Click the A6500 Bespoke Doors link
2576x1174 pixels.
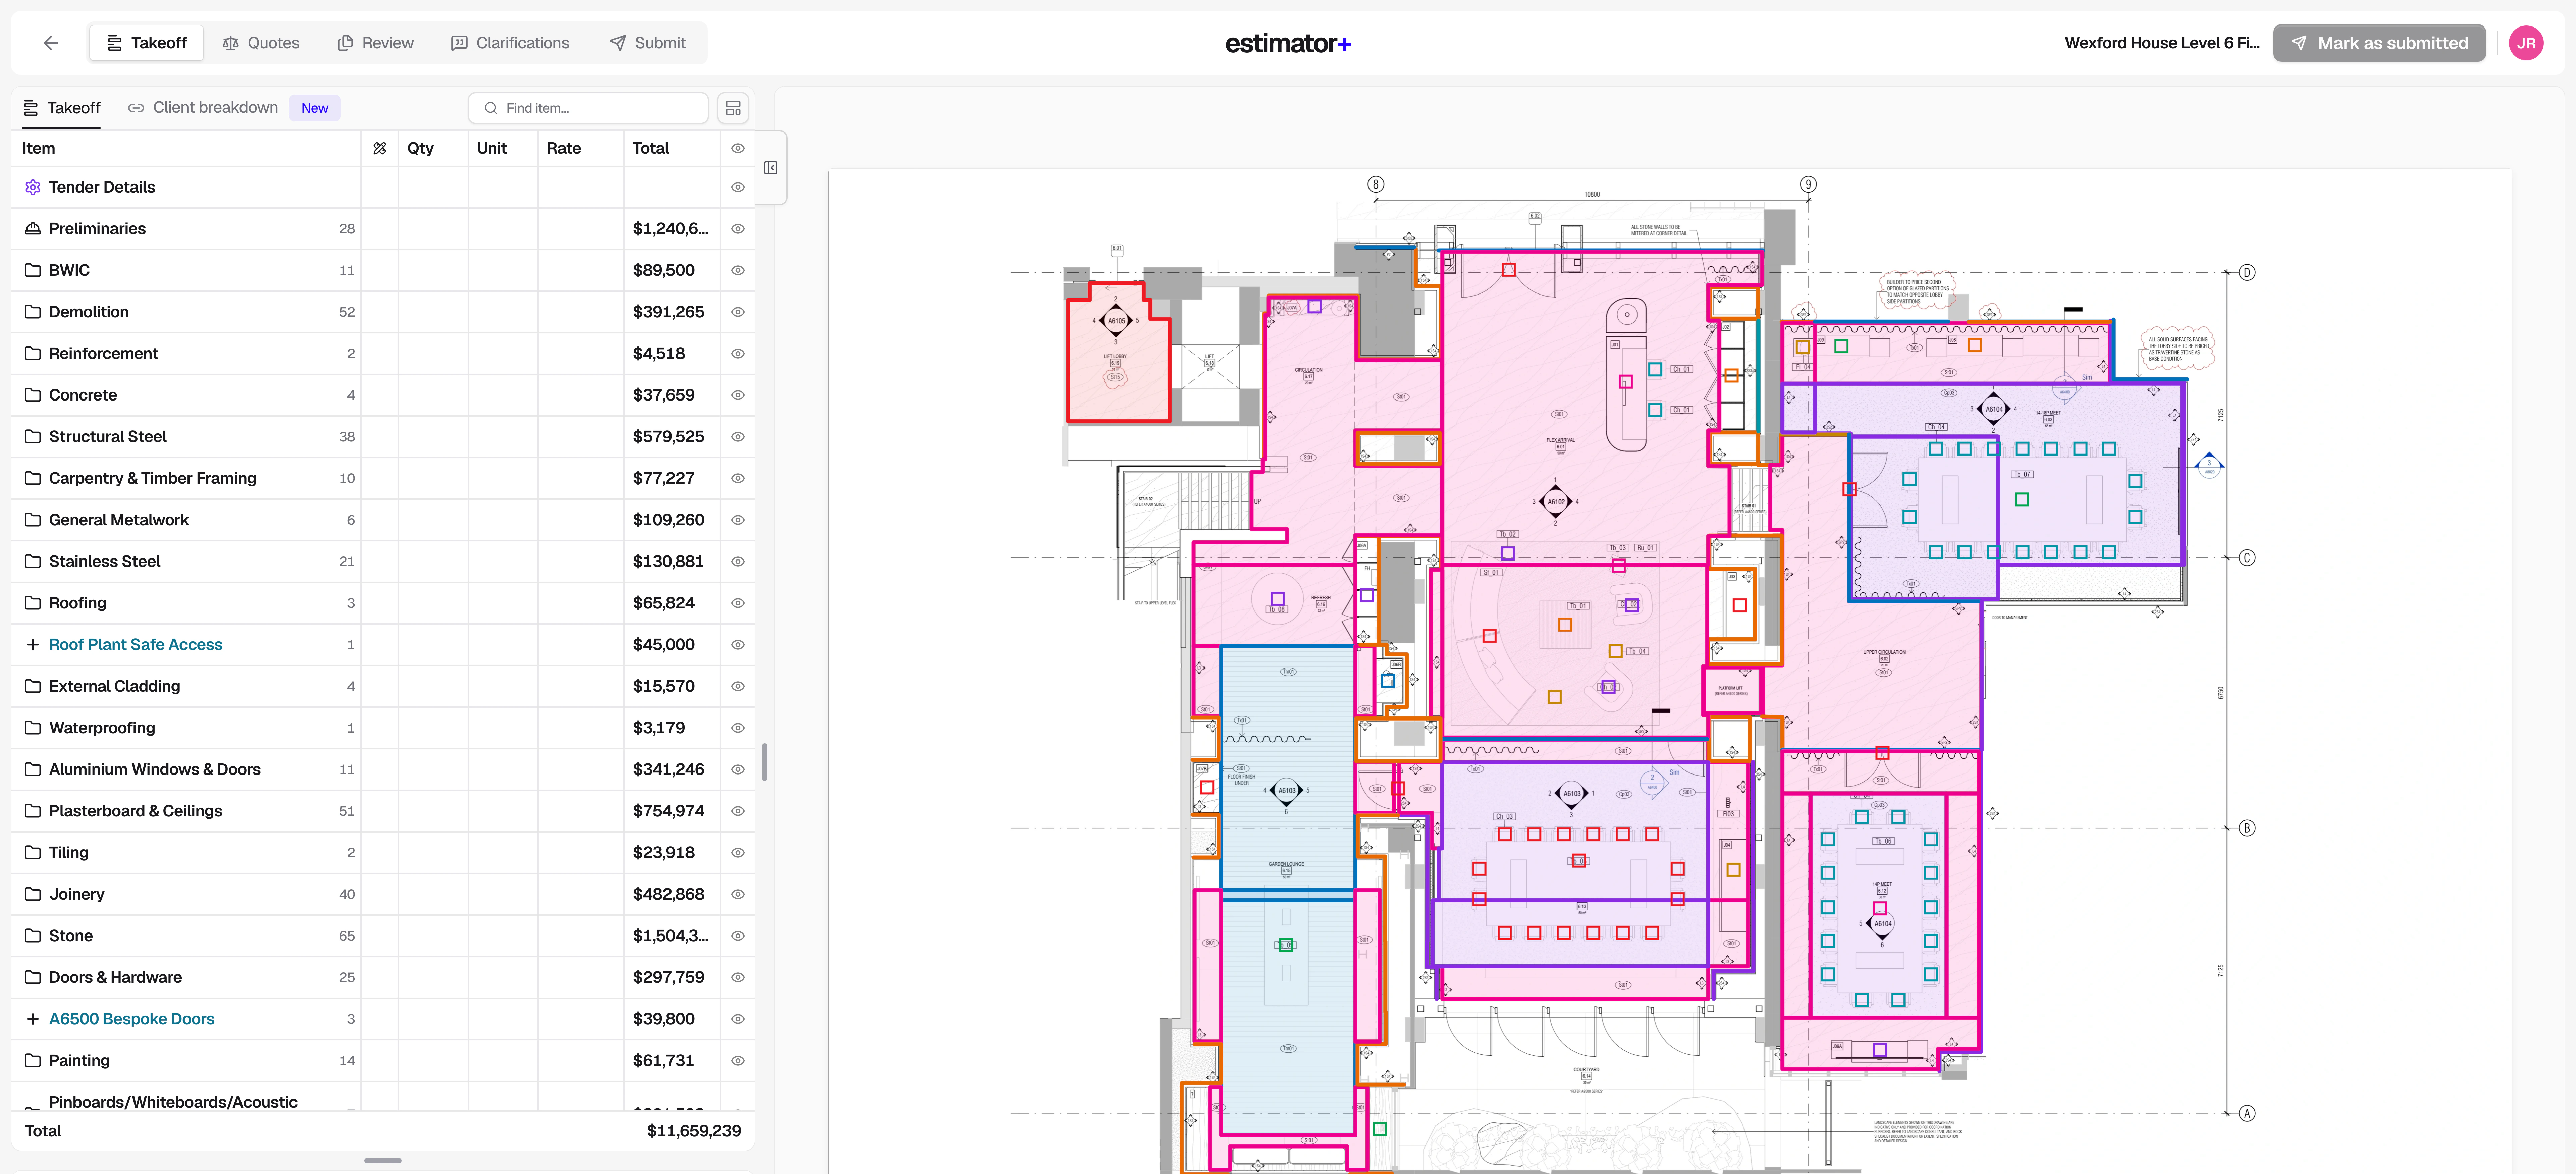[132, 1019]
